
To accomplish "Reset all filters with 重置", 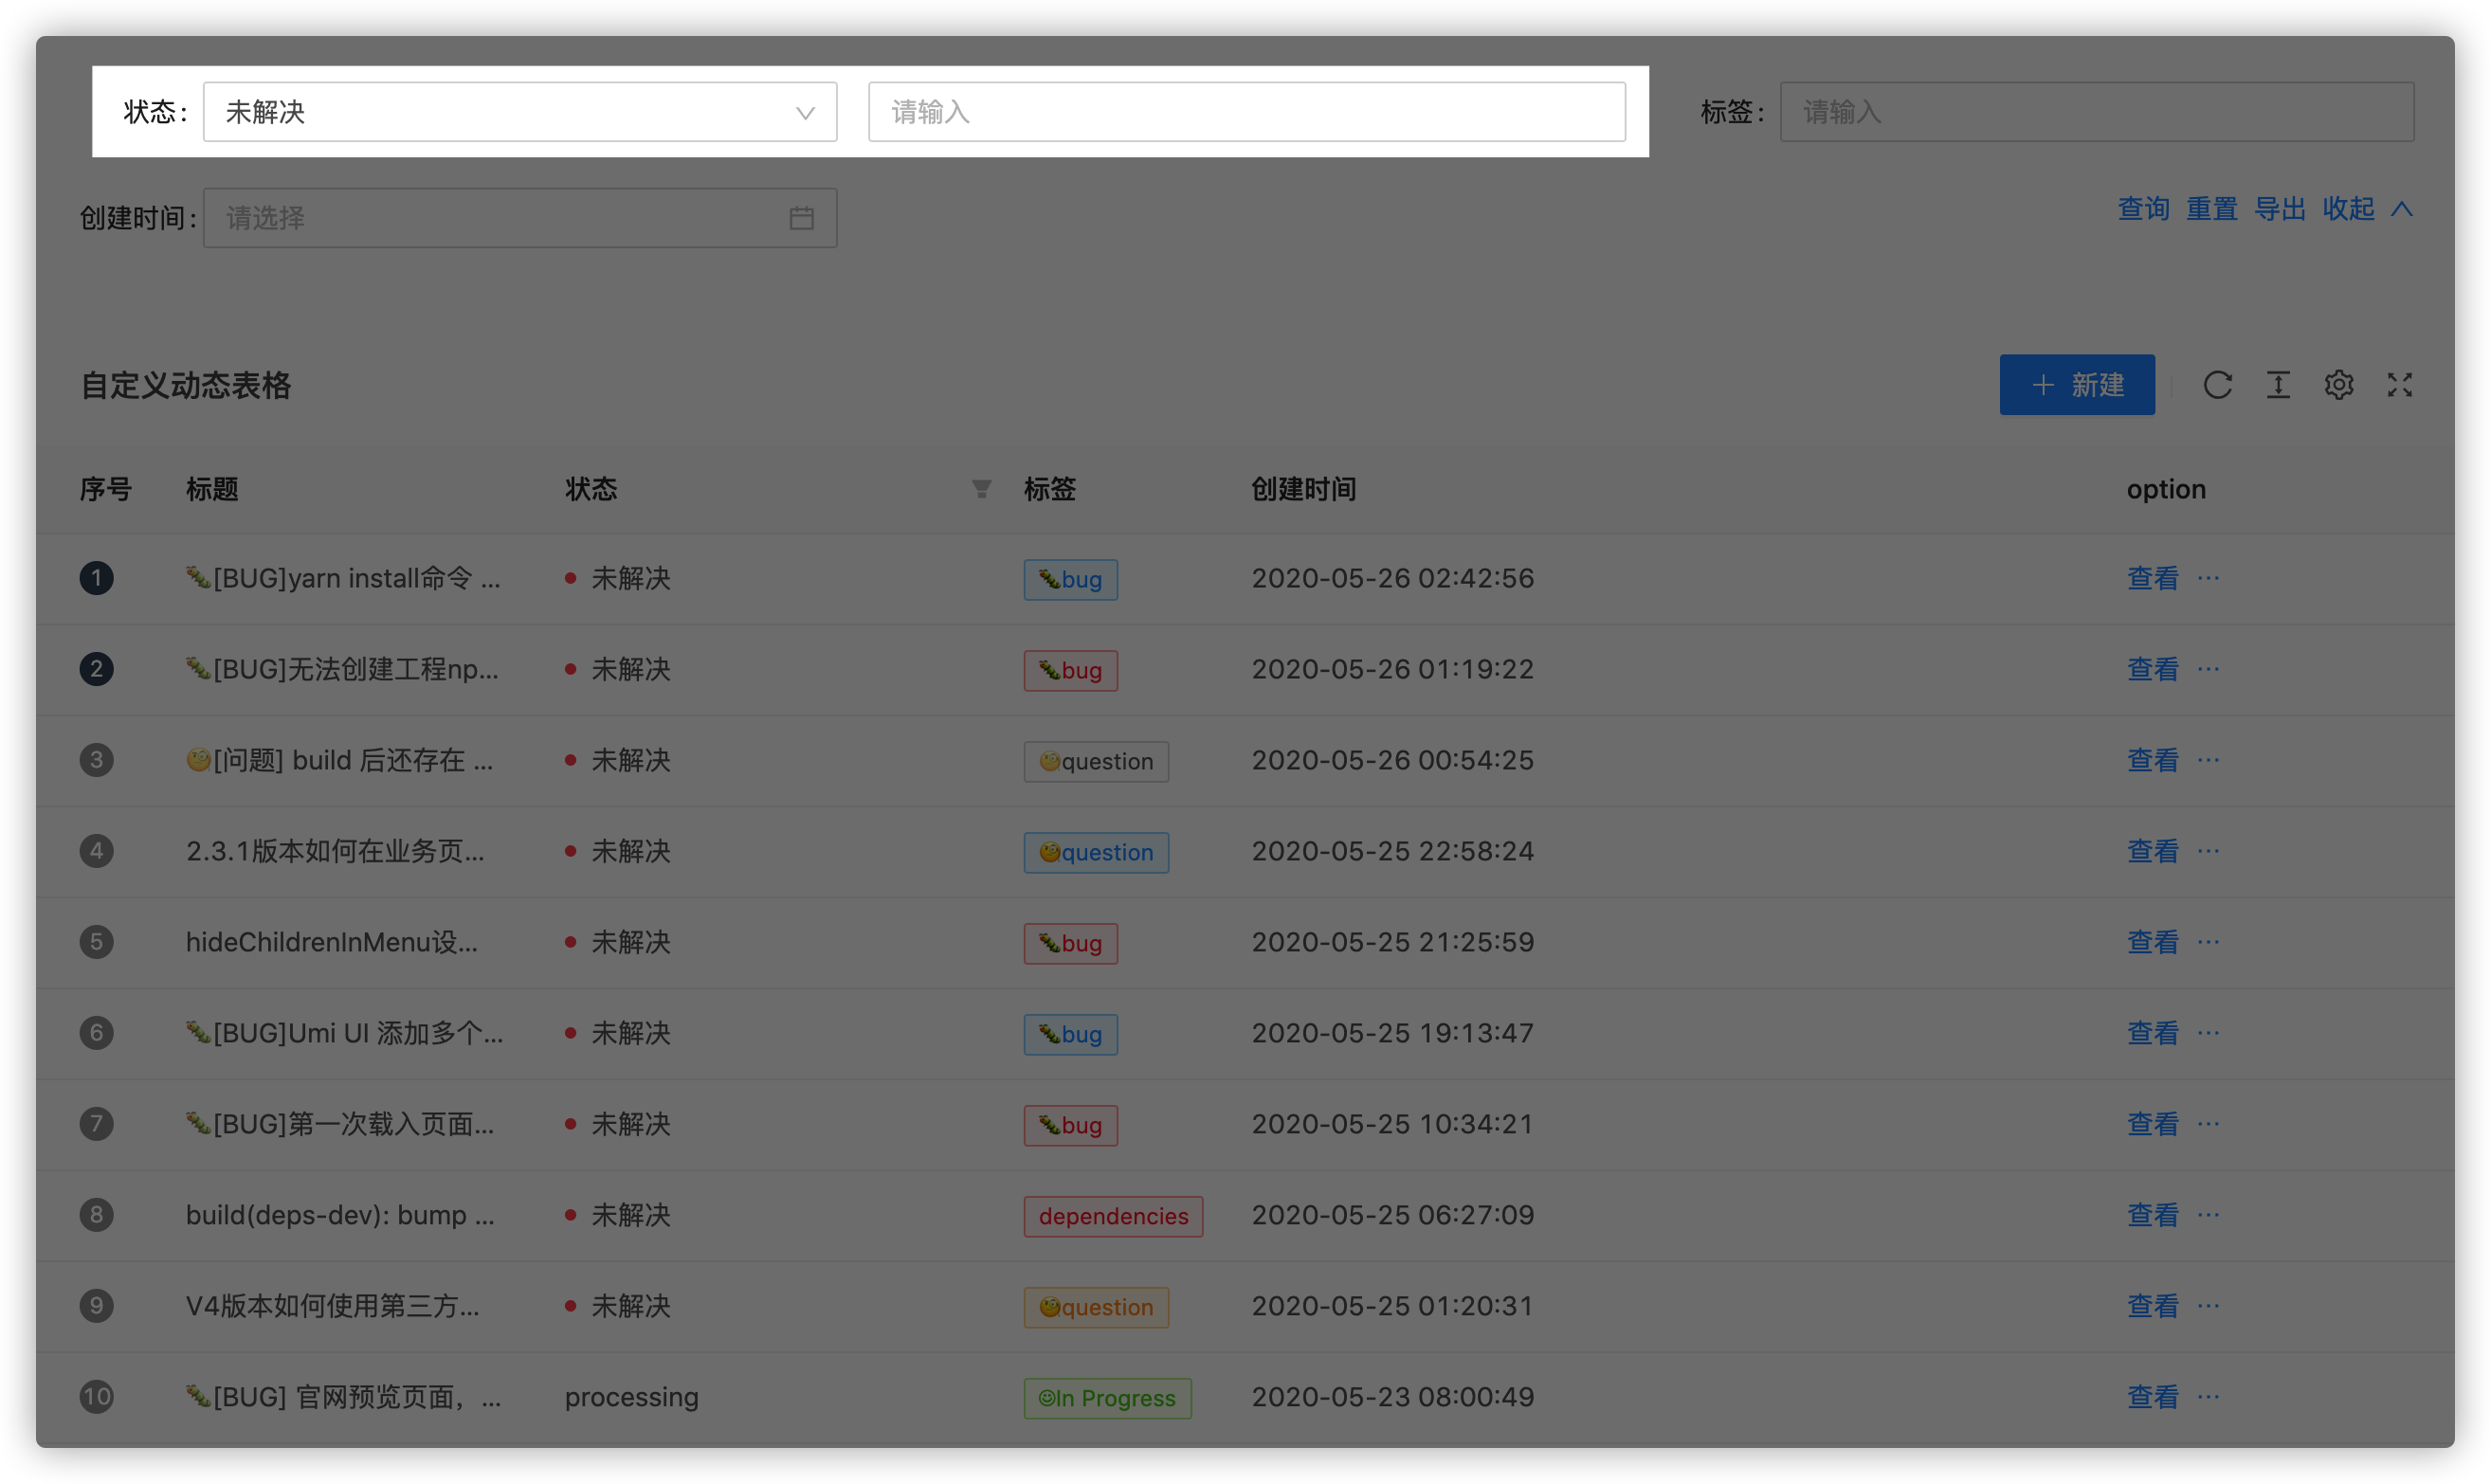I will coord(2212,208).
